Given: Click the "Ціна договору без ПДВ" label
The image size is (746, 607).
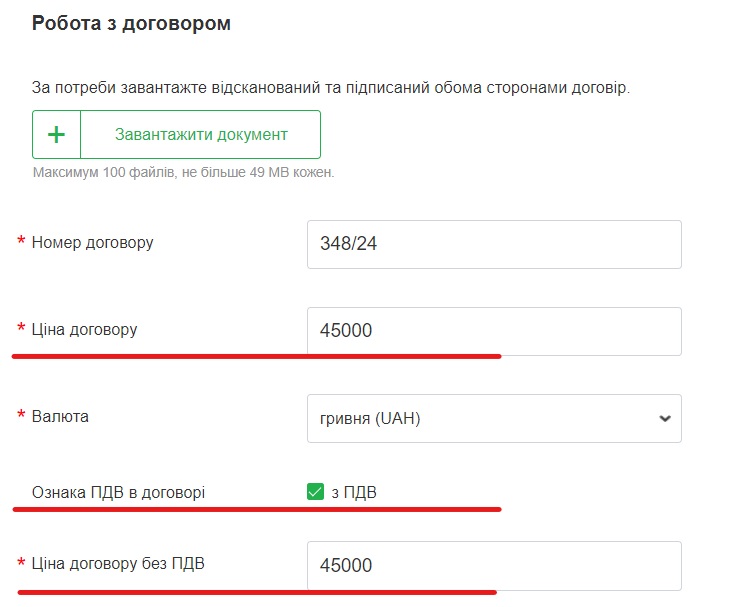Looking at the screenshot, I should coord(118,564).
